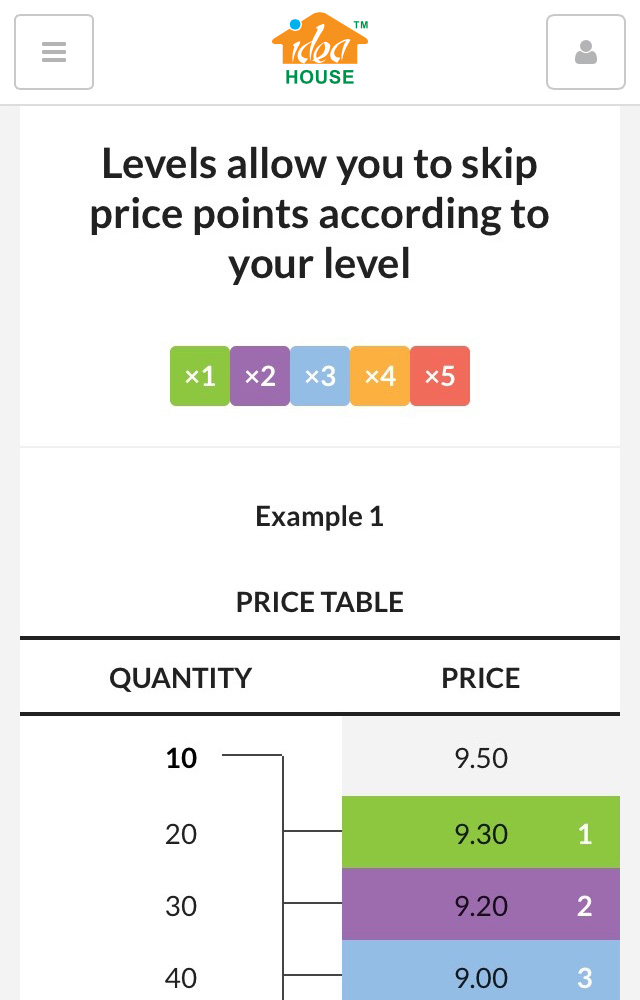
Task: Click the PRICE TABLE title
Action: tap(320, 602)
